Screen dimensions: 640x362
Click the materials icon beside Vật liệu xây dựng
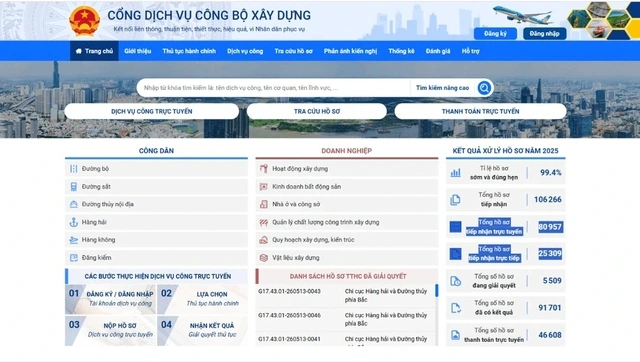pos(264,258)
